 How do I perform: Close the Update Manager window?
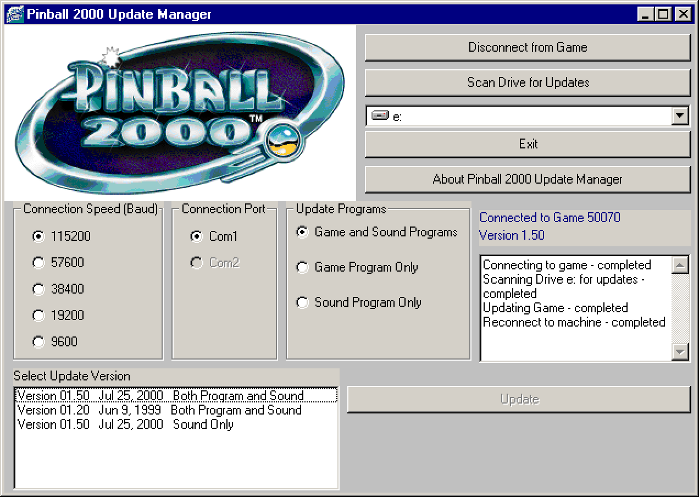click(683, 14)
